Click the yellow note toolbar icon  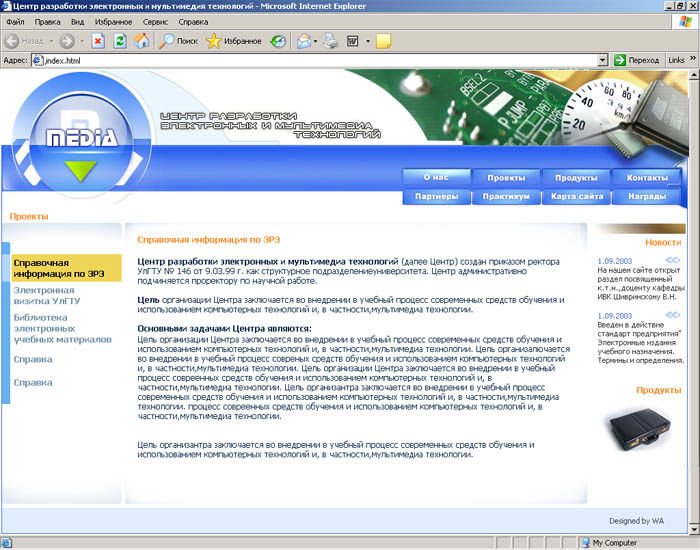(x=383, y=41)
